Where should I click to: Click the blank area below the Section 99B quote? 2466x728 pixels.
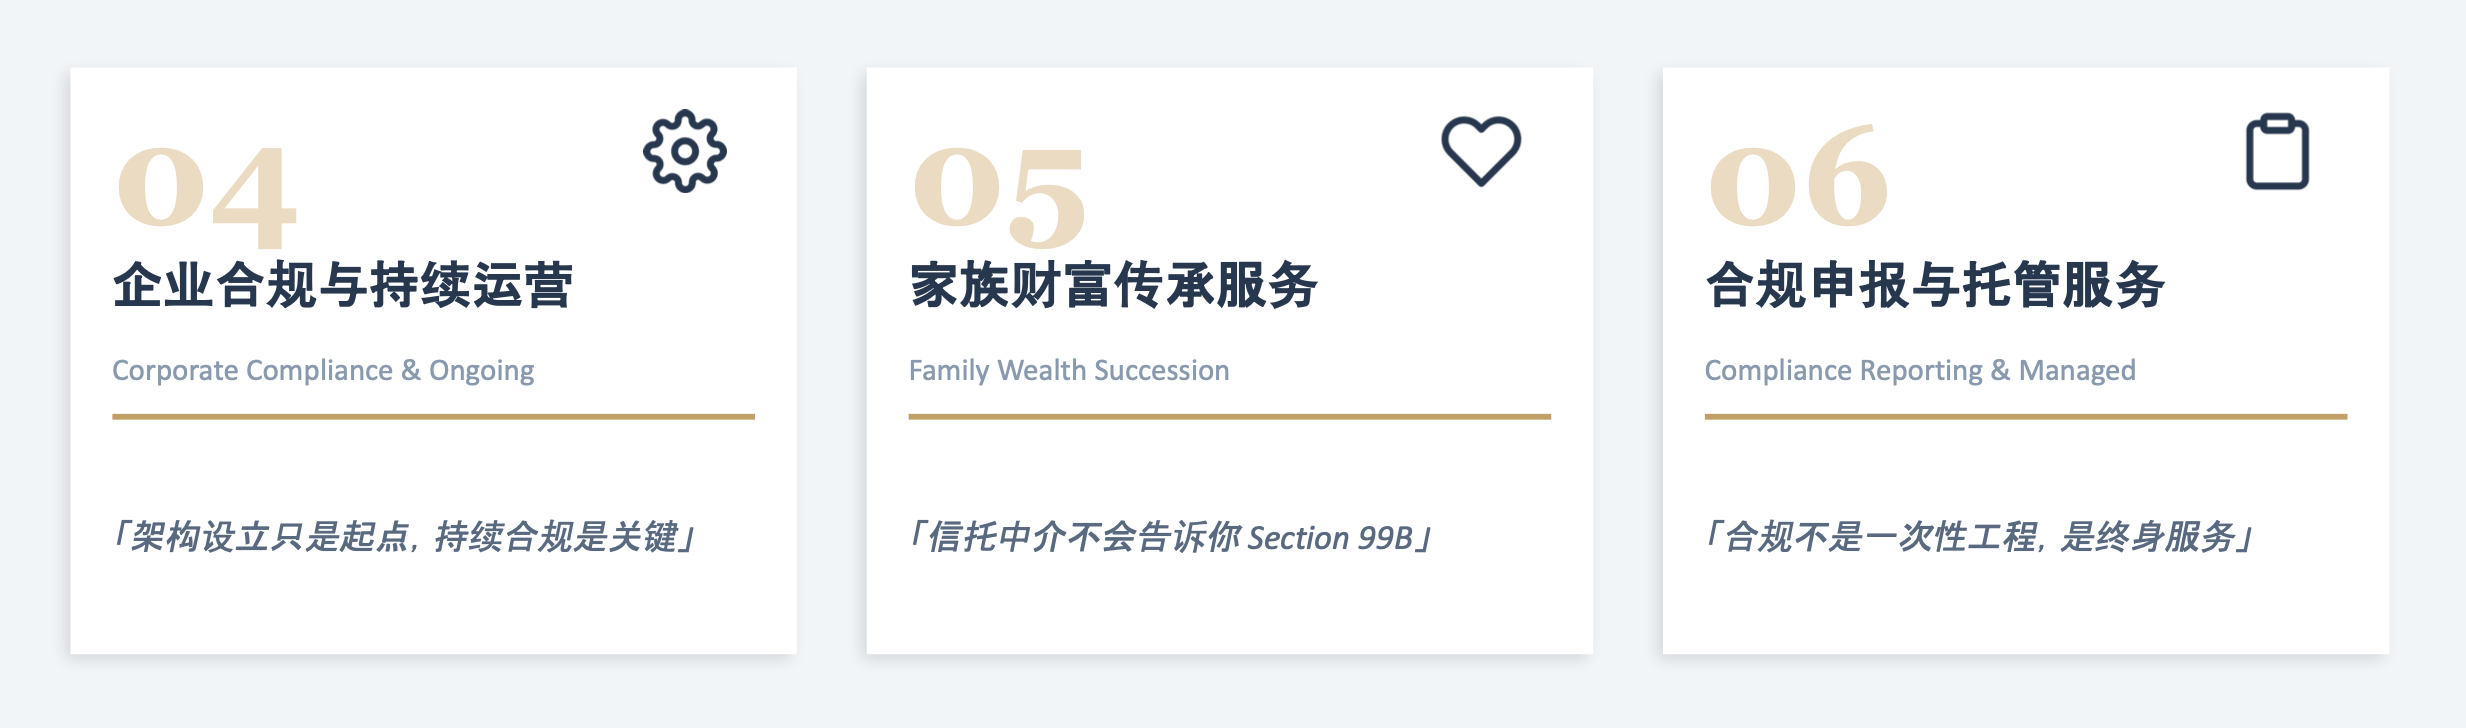click(1229, 610)
